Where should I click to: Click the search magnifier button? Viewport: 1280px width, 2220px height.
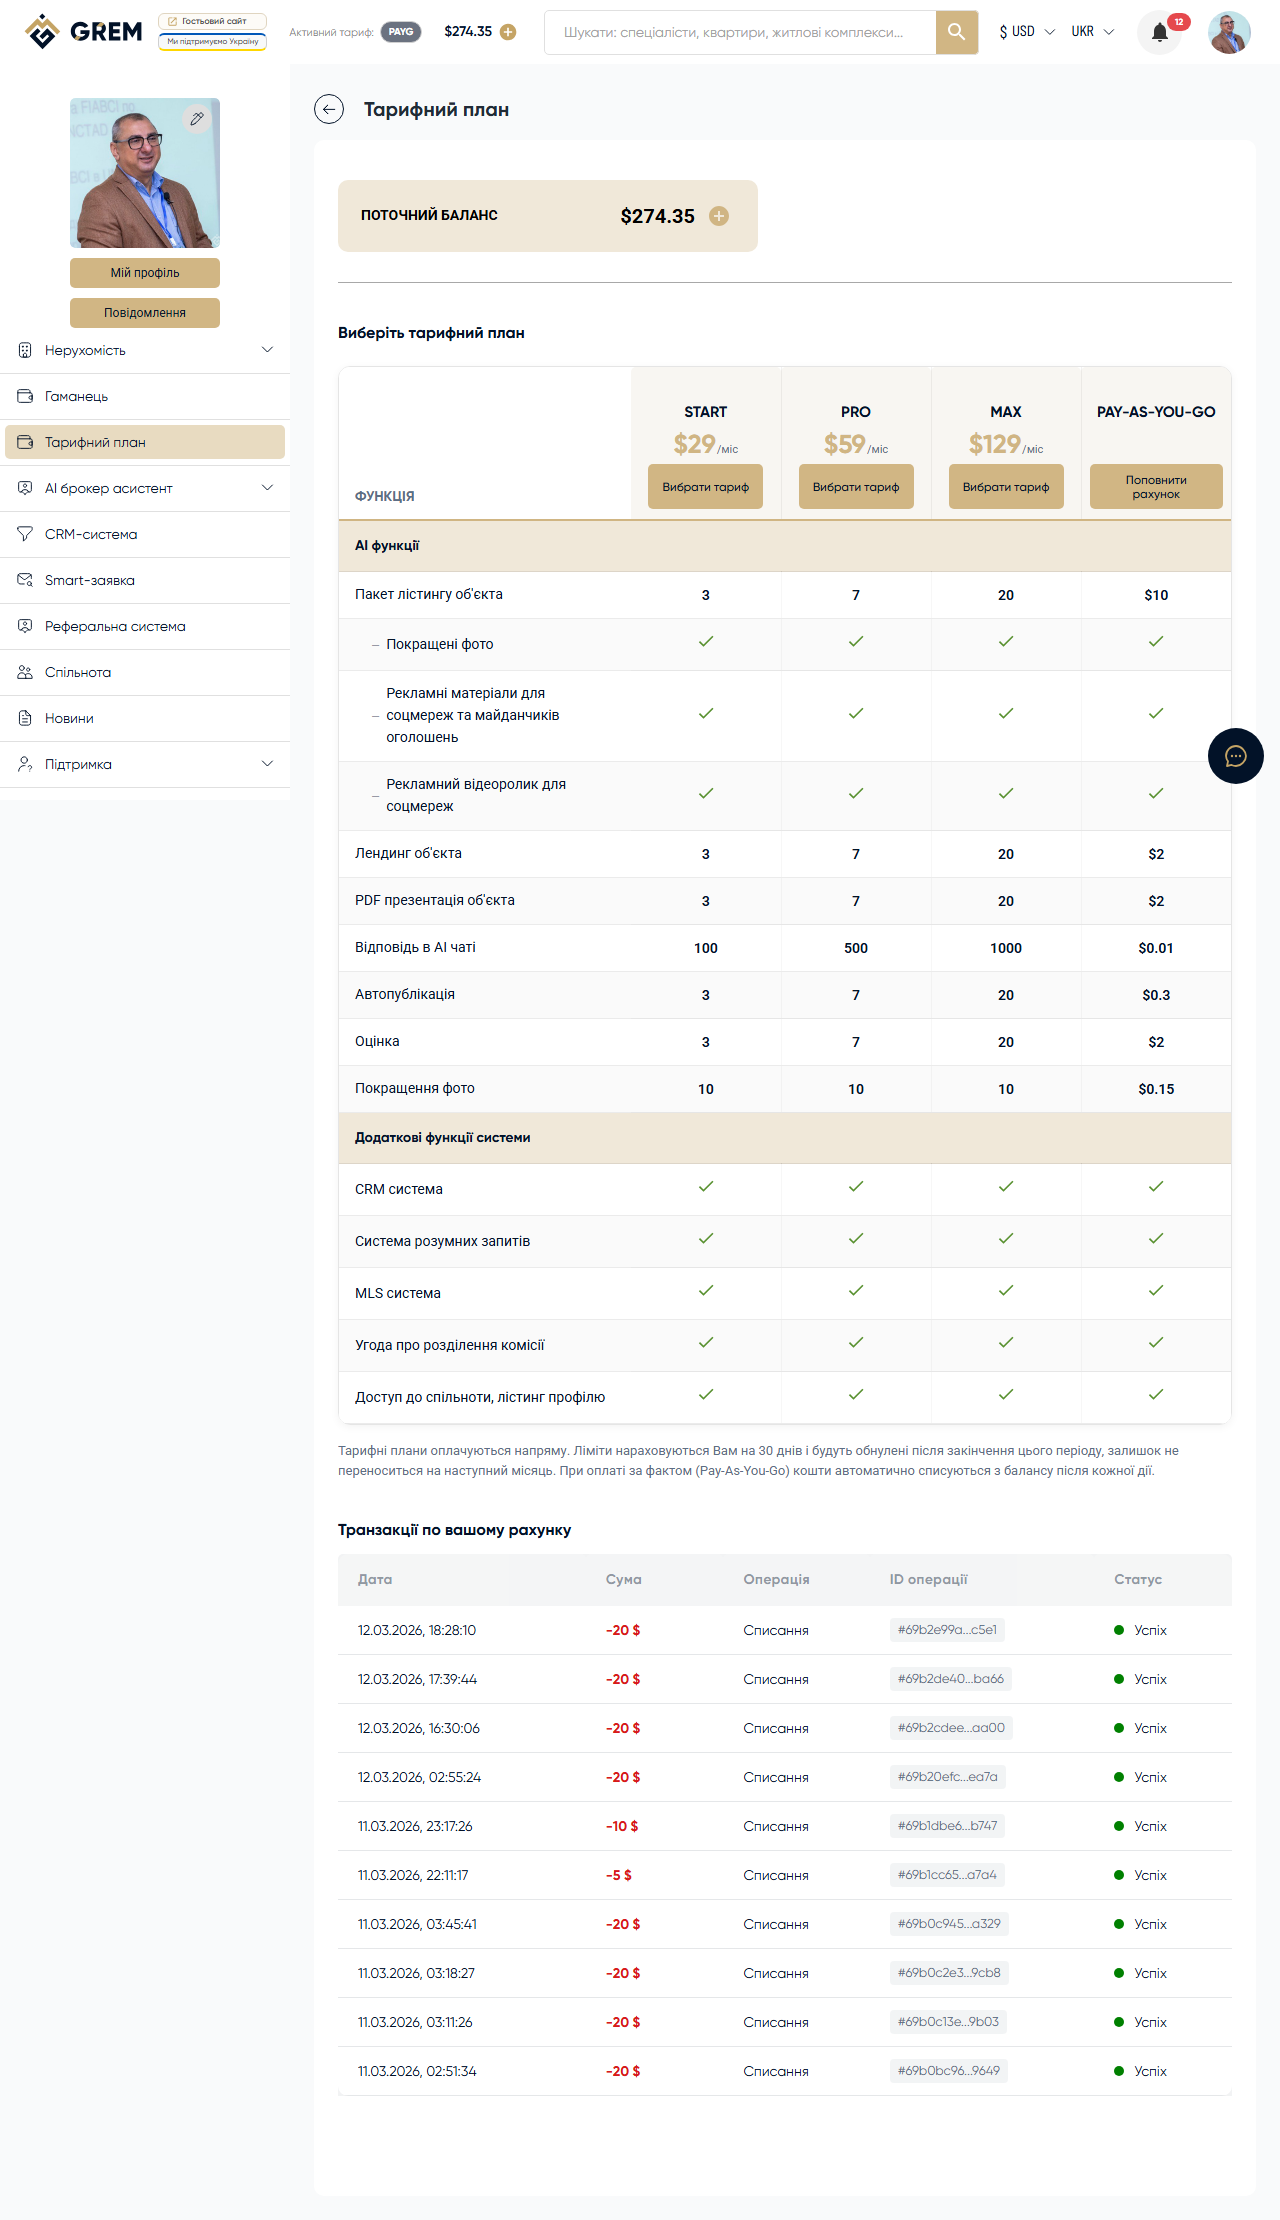[956, 32]
